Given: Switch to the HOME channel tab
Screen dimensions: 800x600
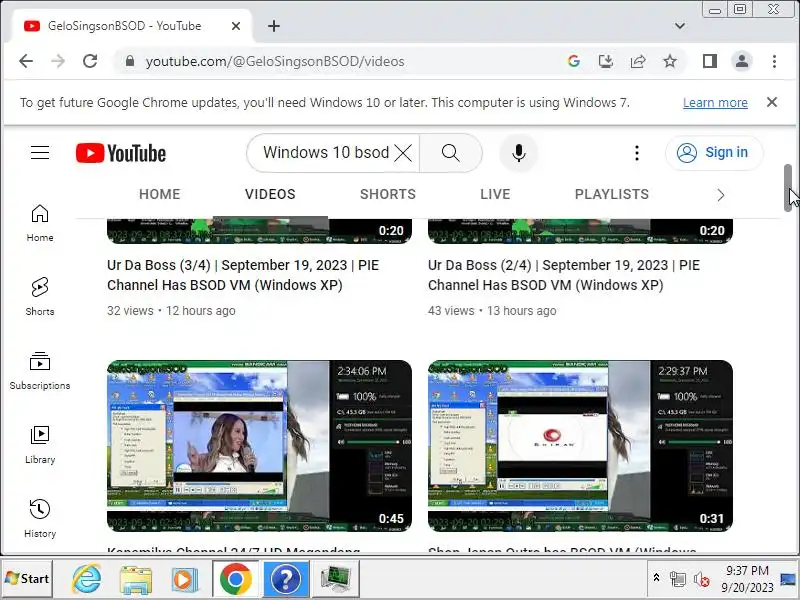Looking at the screenshot, I should (x=159, y=194).
